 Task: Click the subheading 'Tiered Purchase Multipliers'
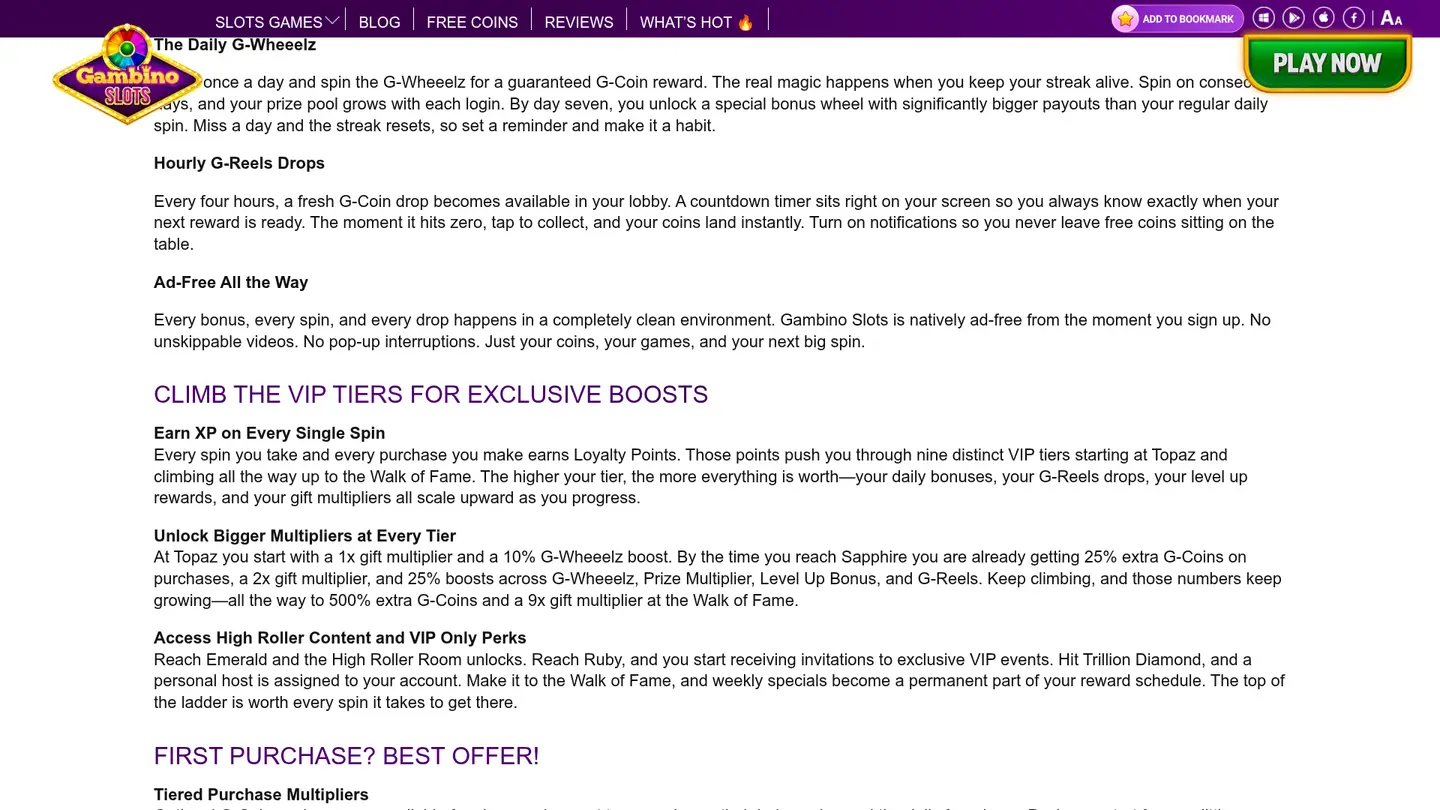[x=261, y=794]
